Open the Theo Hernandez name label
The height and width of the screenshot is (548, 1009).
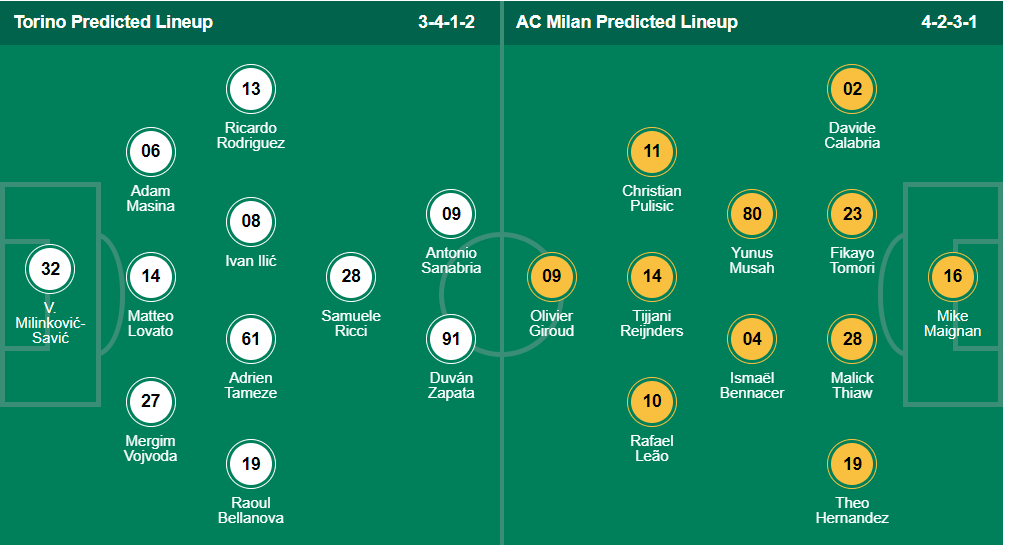pyautogui.click(x=852, y=510)
